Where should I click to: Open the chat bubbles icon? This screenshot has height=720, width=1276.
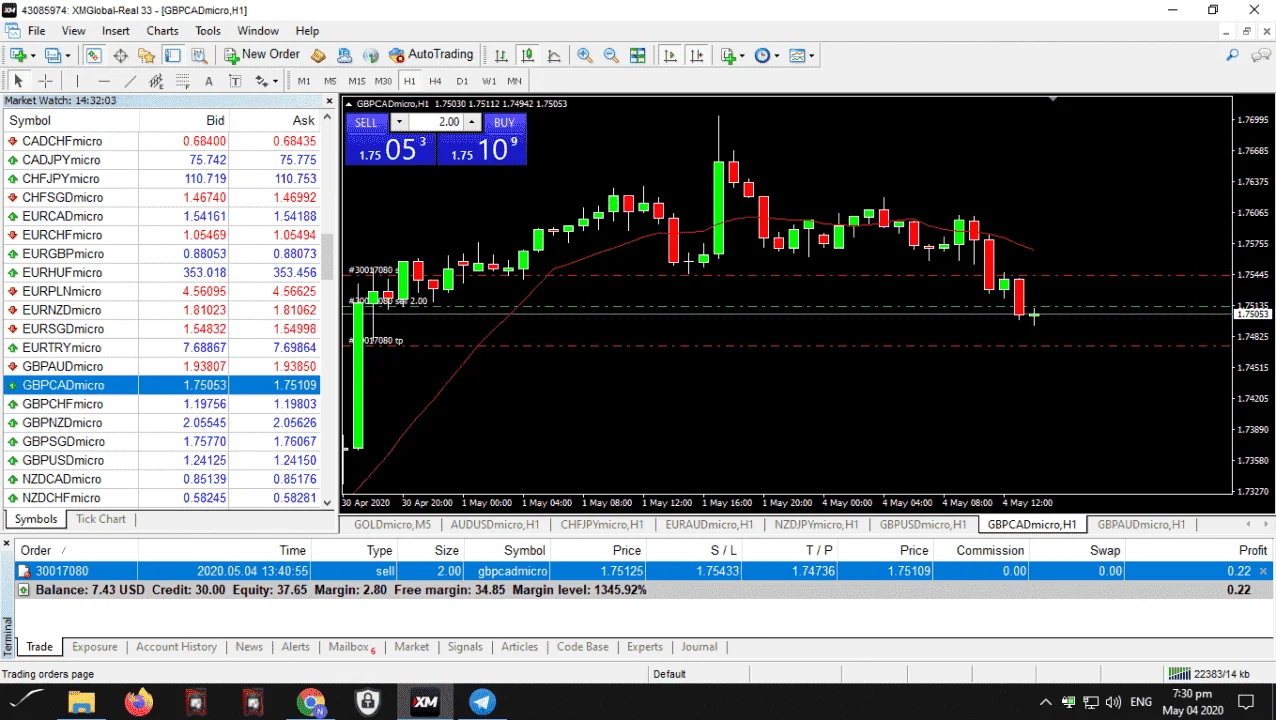1260,55
